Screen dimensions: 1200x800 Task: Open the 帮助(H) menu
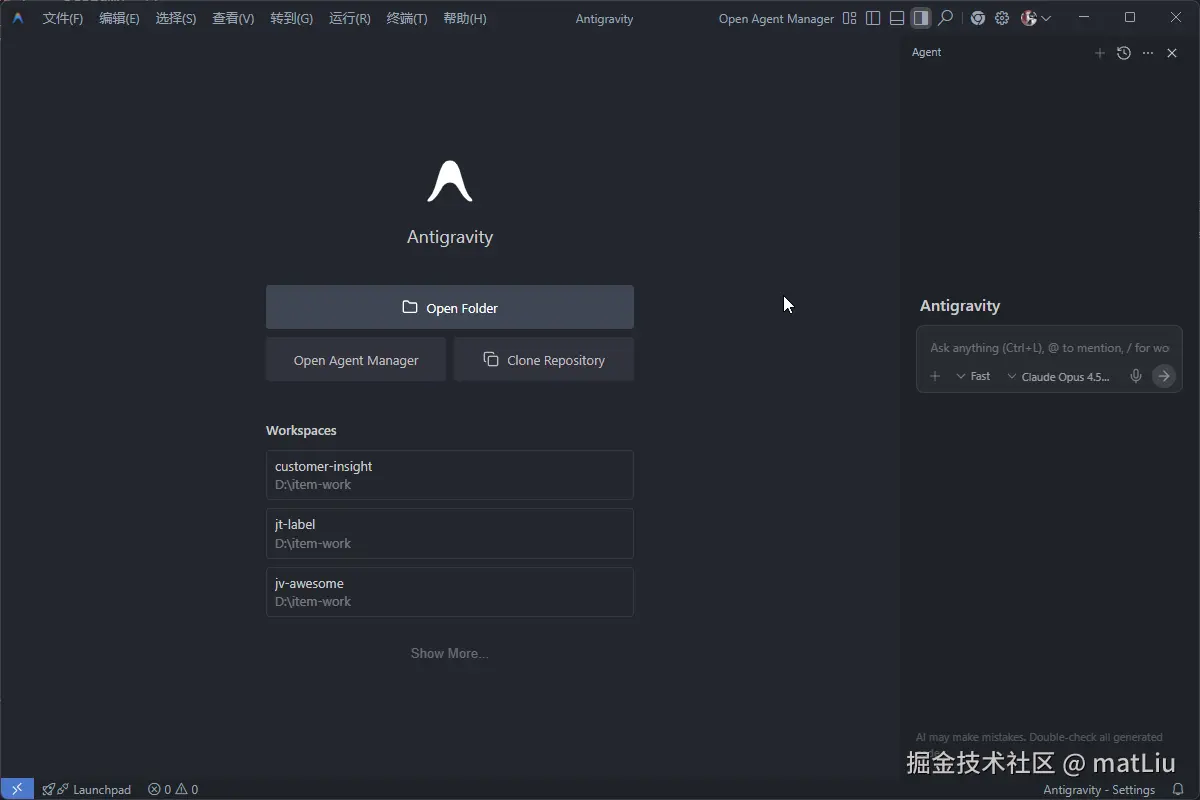(464, 18)
